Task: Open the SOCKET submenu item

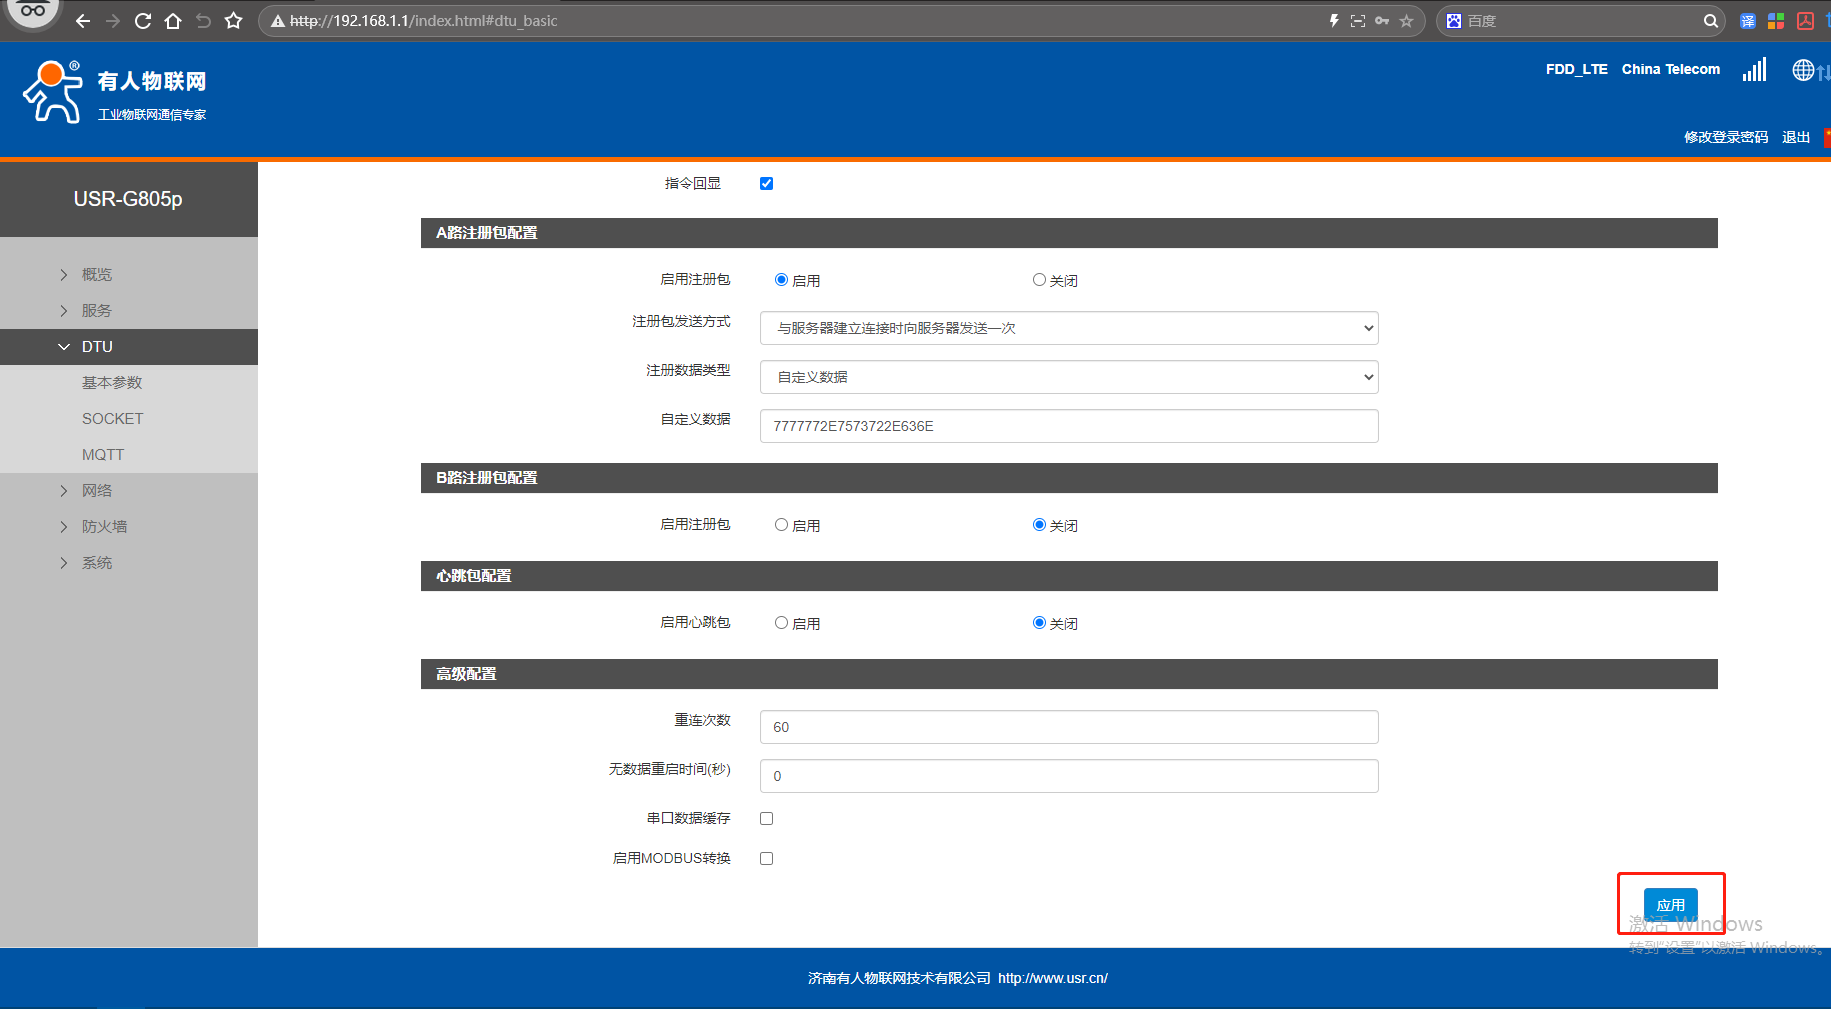Action: click(112, 419)
